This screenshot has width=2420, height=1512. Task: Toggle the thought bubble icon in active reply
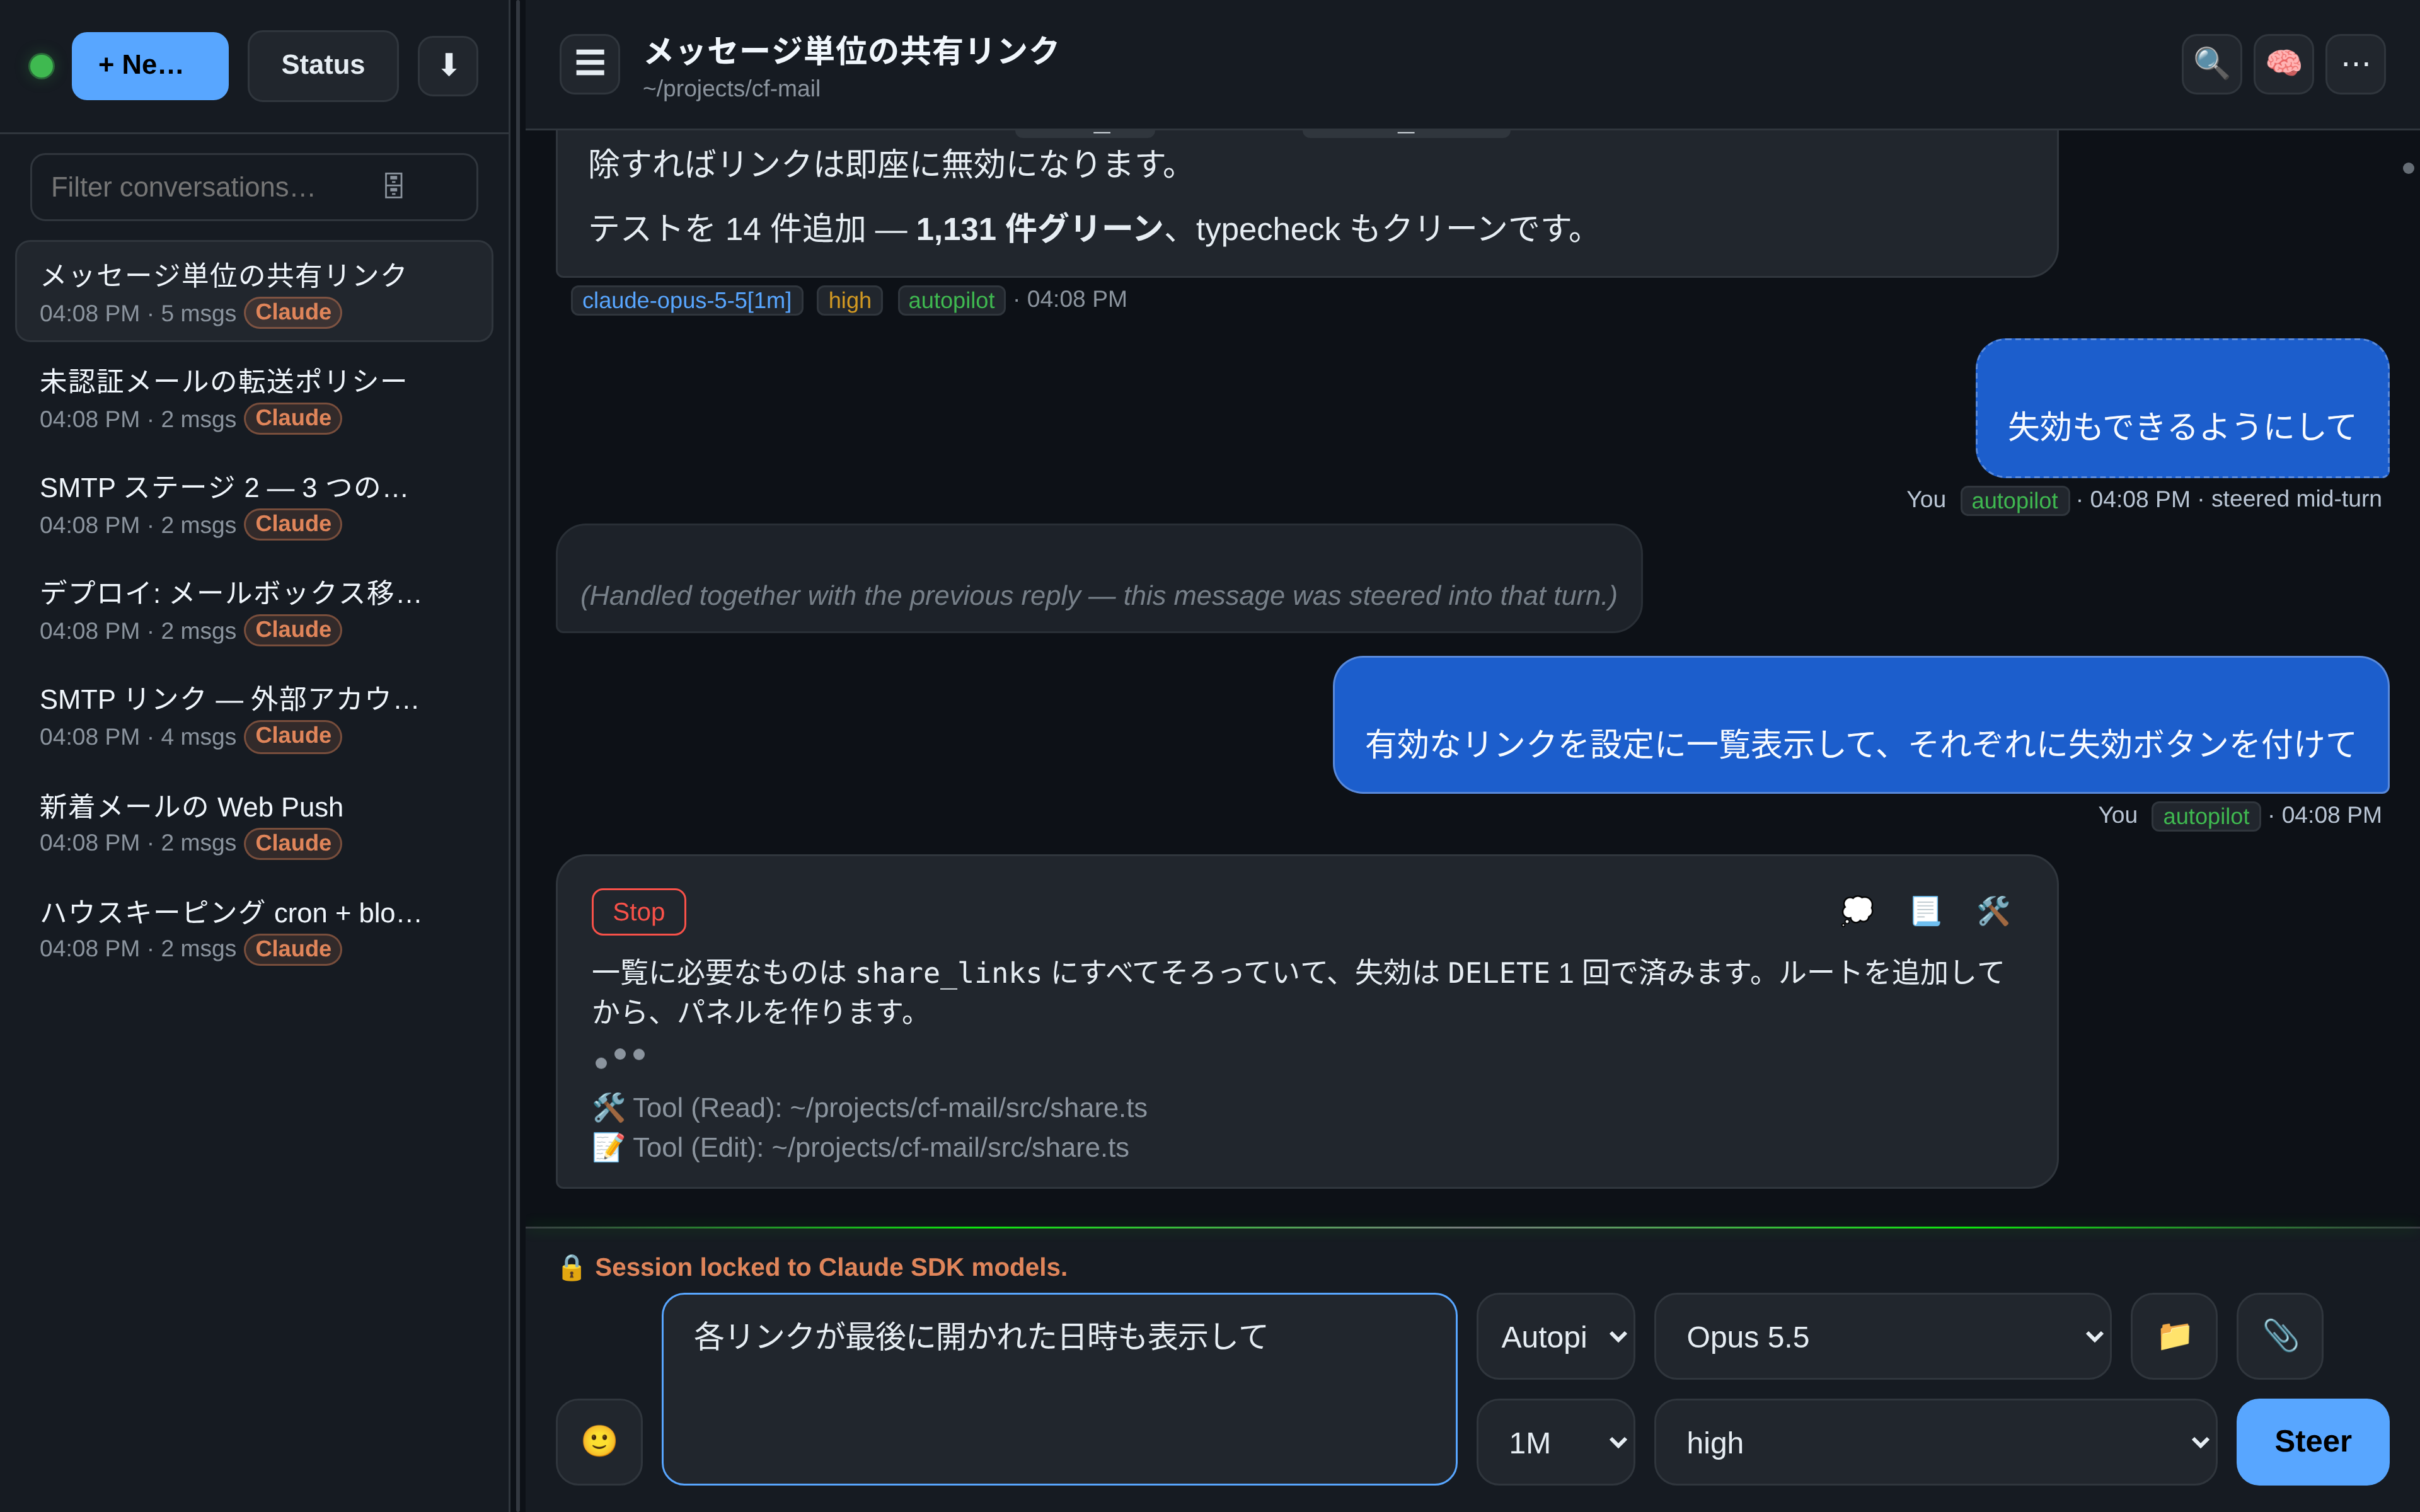(1857, 911)
